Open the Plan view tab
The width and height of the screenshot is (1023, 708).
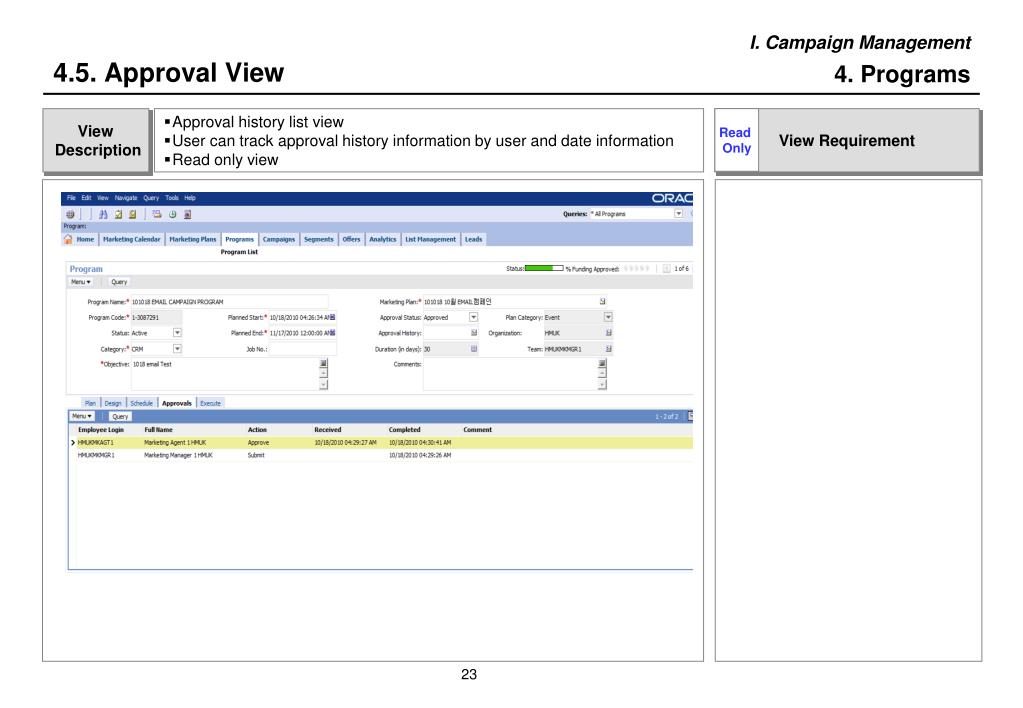tap(90, 403)
